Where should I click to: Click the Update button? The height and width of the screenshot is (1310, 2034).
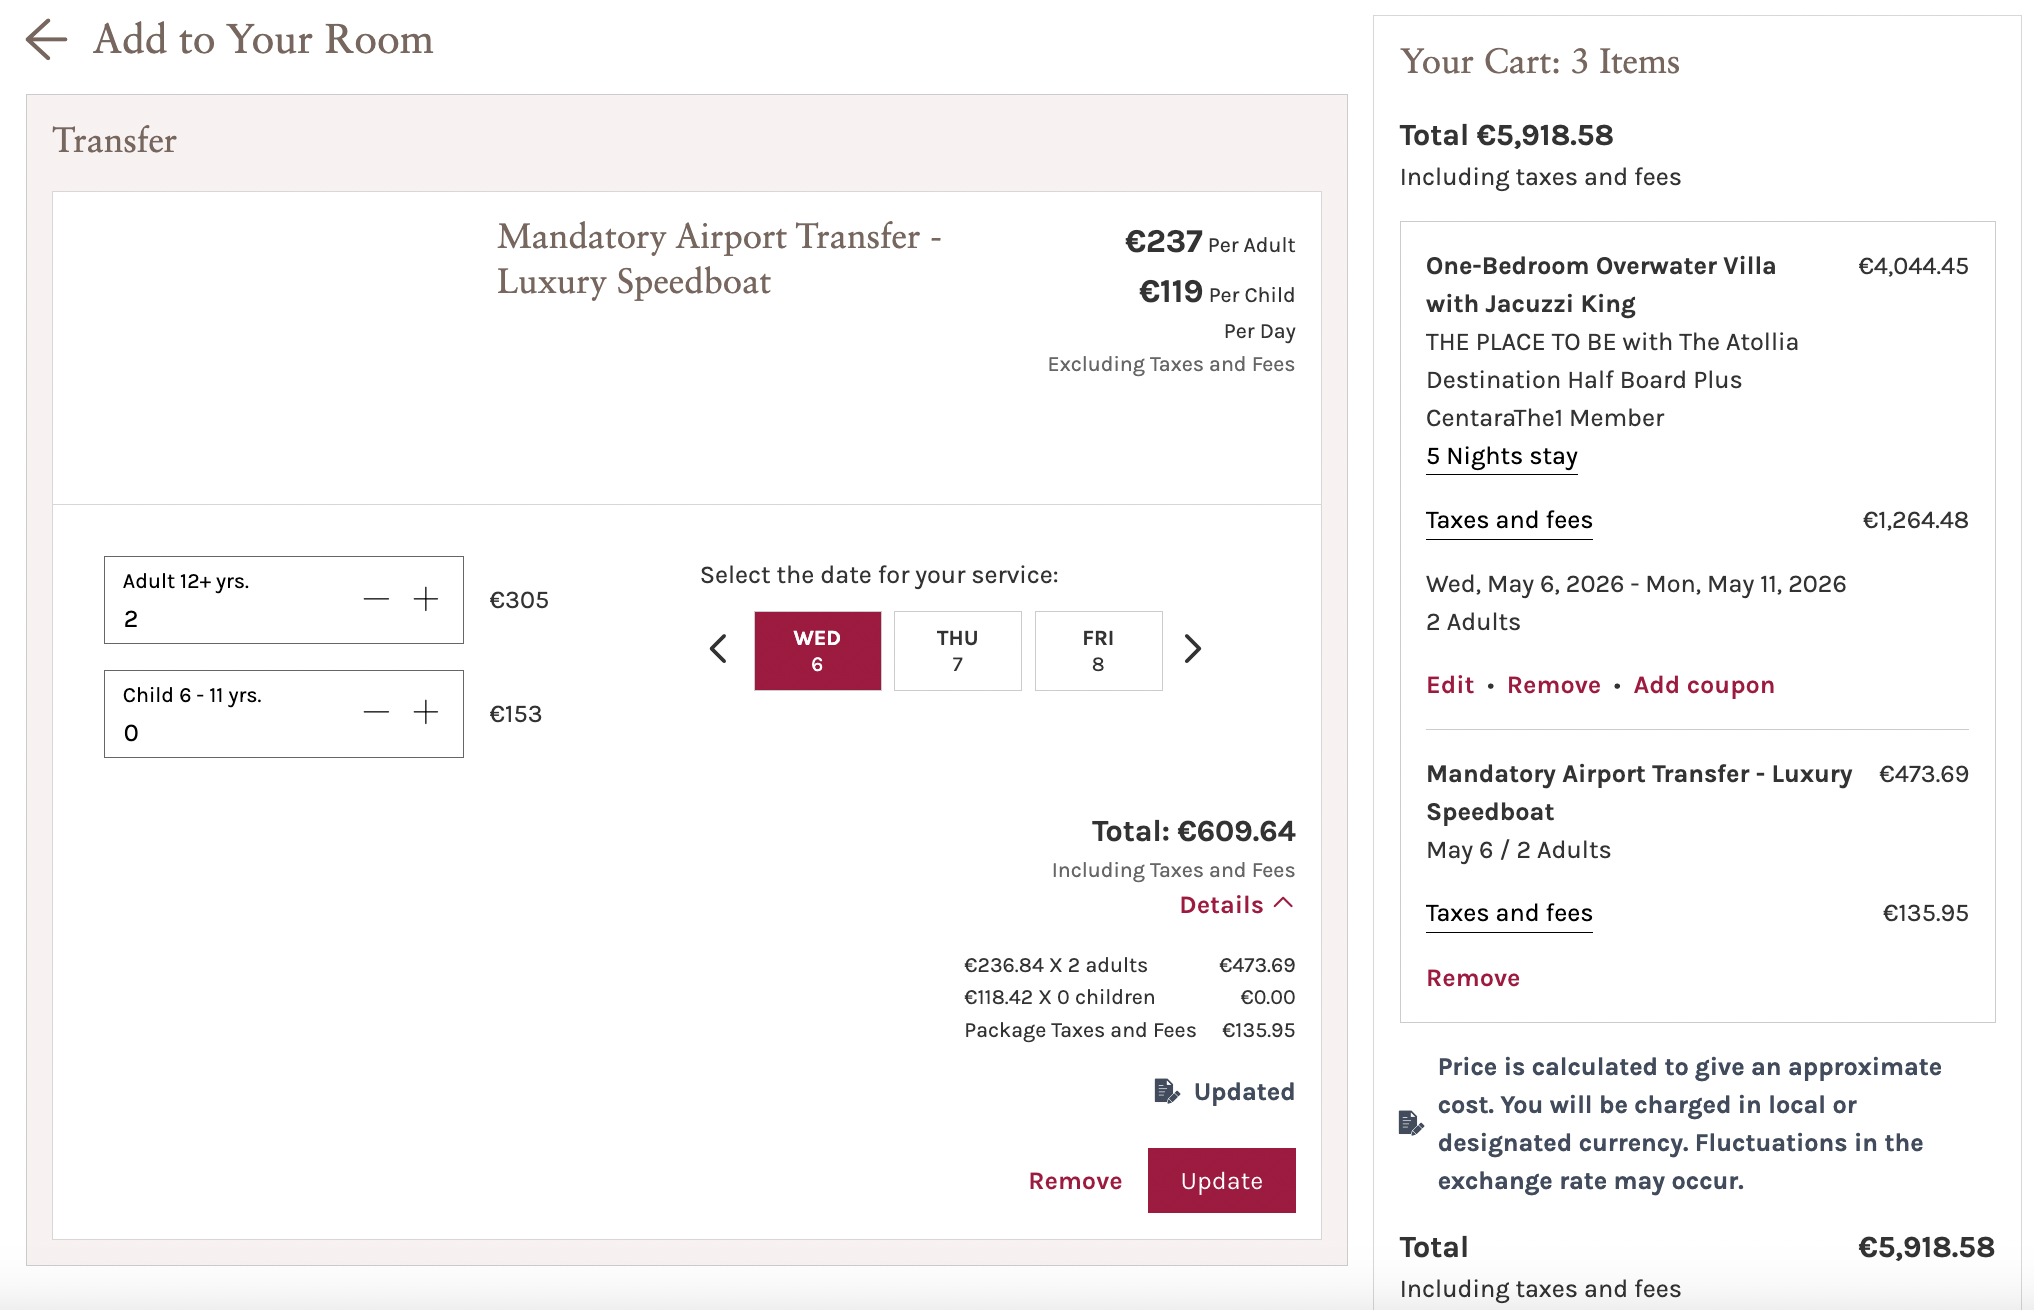coord(1221,1181)
